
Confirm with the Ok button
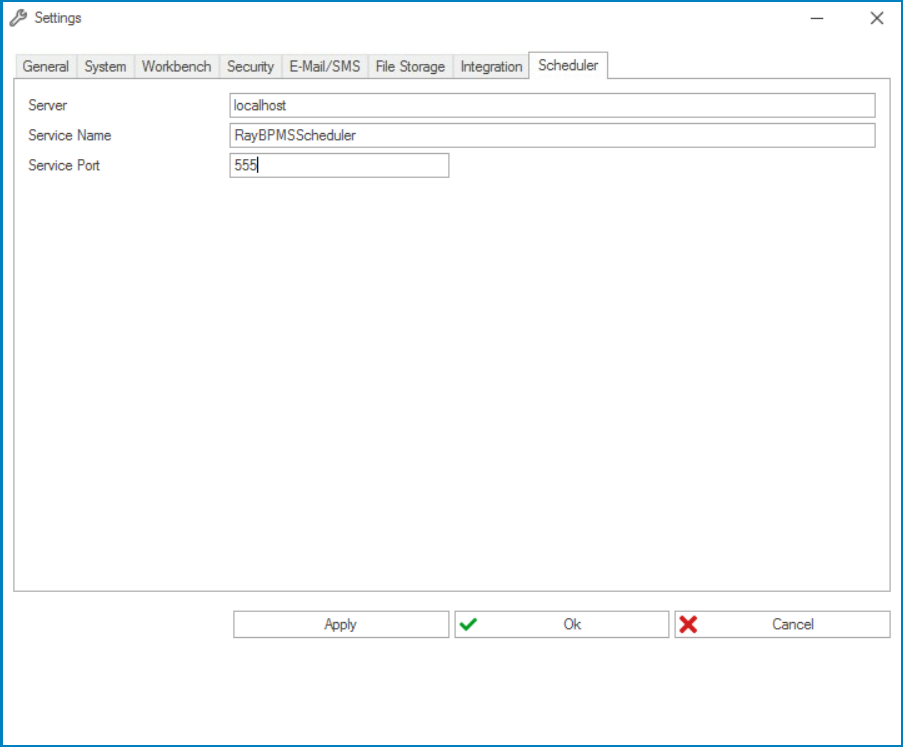[561, 624]
